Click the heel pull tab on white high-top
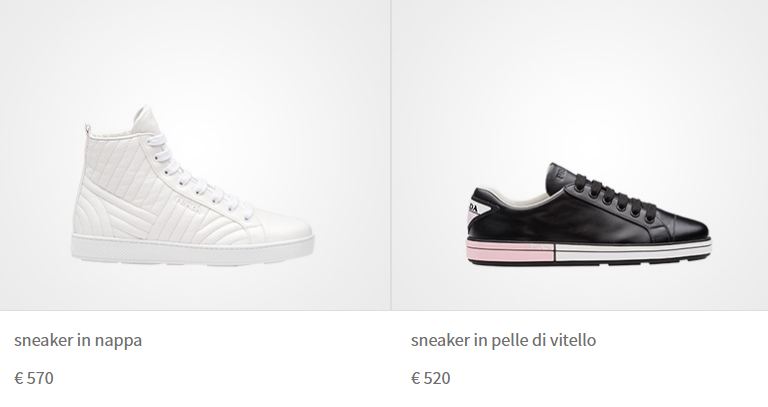Viewport: 768px width, 407px height. point(88,130)
